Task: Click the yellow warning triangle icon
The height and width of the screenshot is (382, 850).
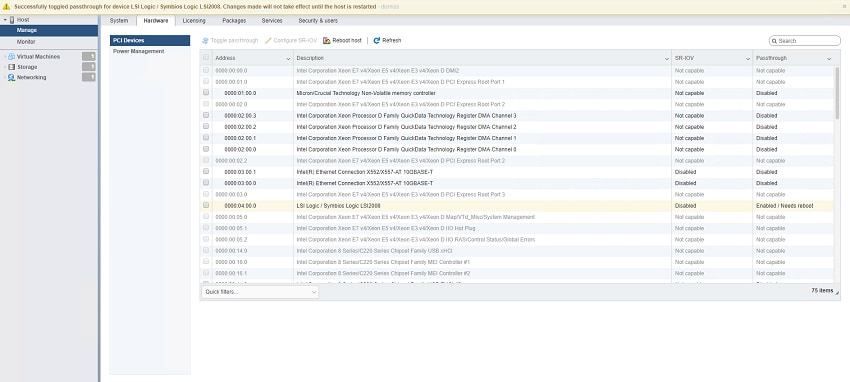Action: [6, 7]
